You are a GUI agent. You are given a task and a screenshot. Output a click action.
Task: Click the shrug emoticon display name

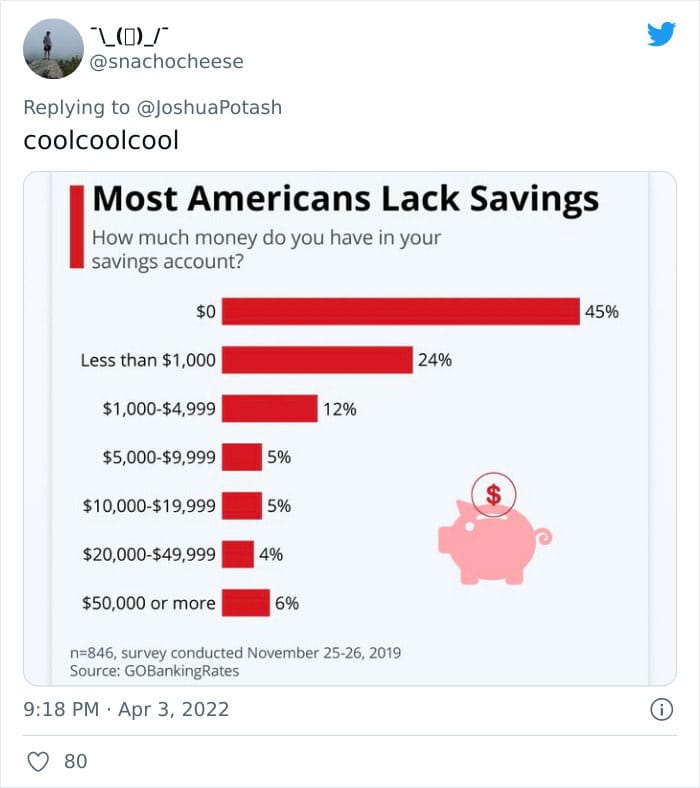129,36
